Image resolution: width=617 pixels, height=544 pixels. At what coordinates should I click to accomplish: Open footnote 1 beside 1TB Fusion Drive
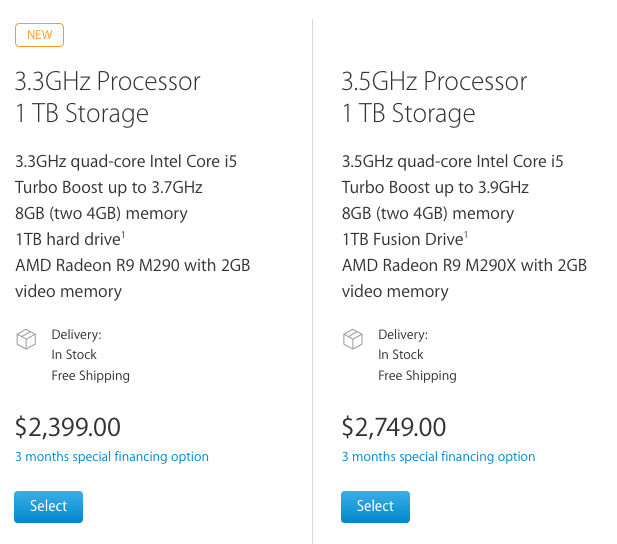[466, 234]
